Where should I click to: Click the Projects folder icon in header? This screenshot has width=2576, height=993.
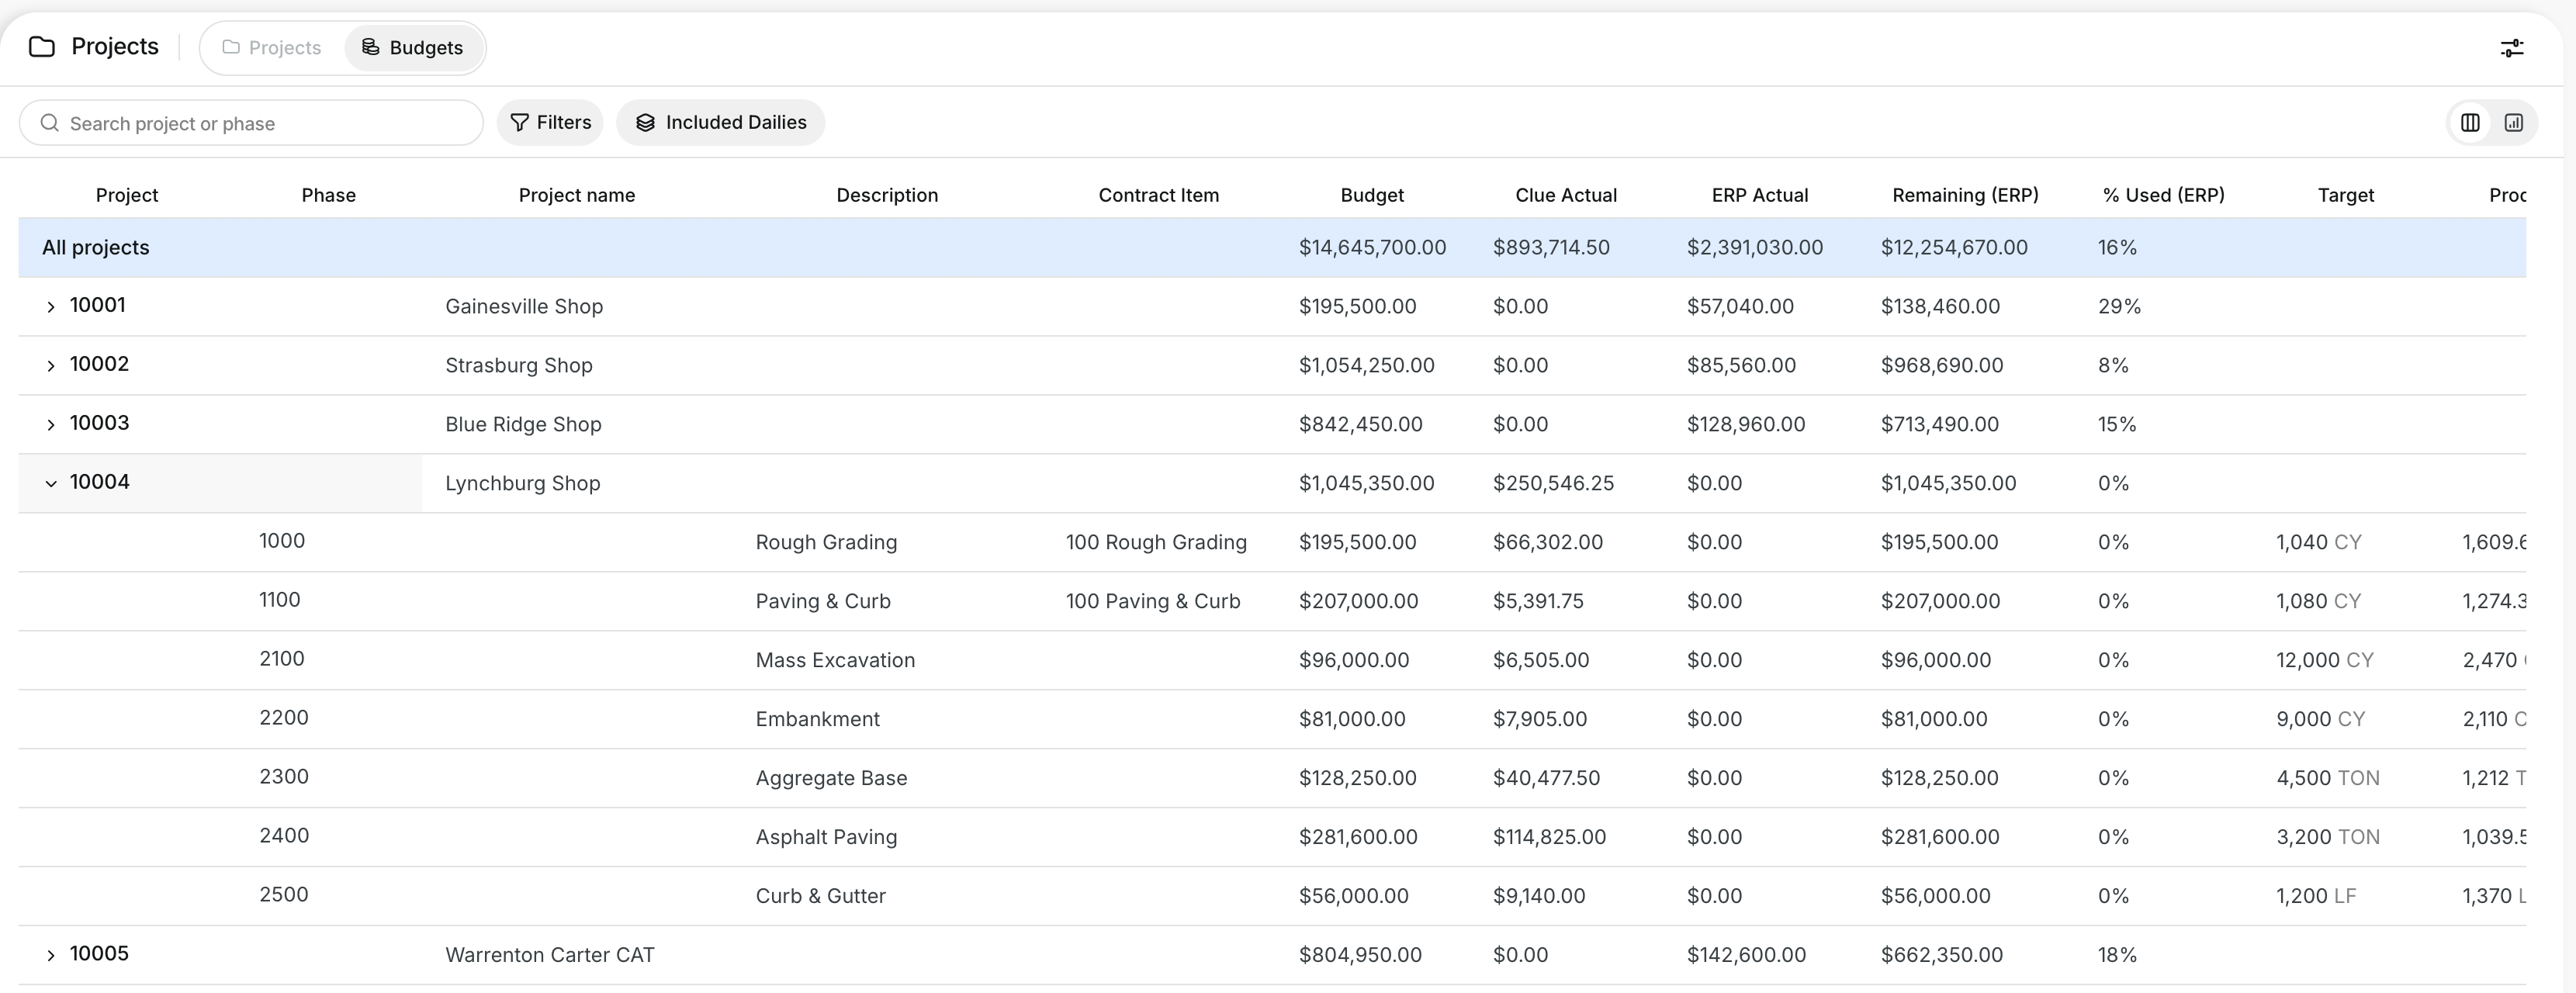pos(42,47)
